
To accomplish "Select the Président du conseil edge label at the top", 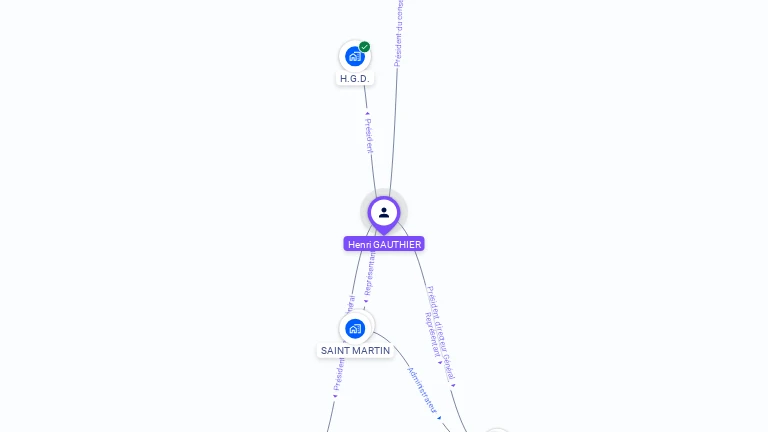I will point(399,33).
